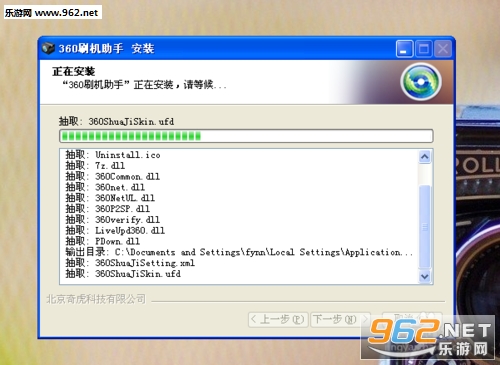Select log line 抽取: 360verify.dll
Image resolution: width=500 pixels, height=365 pixels.
(113, 220)
